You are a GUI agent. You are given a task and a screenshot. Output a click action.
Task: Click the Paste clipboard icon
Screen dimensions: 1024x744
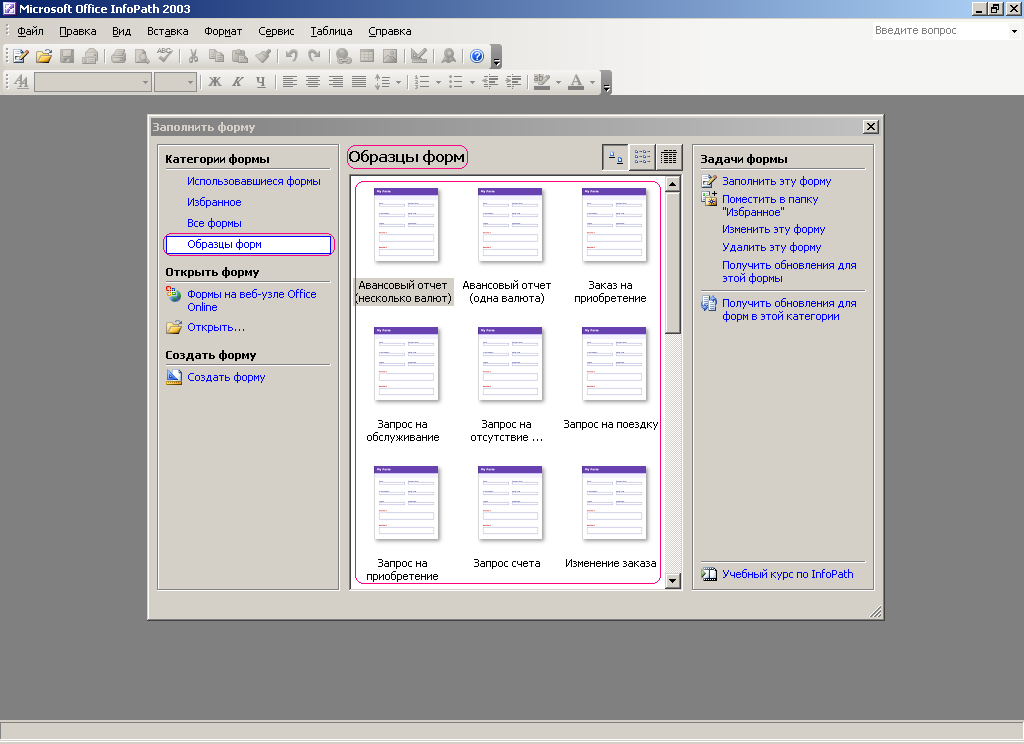point(240,56)
